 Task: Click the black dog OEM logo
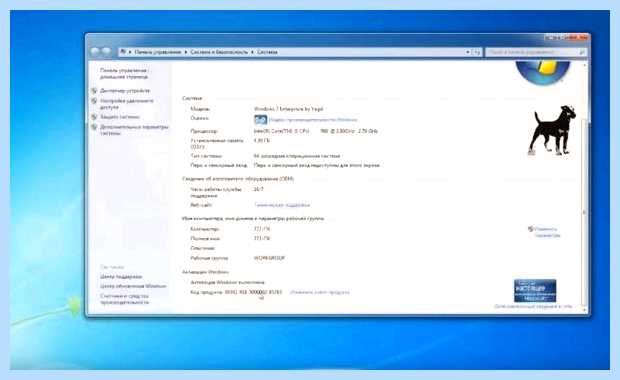click(552, 130)
